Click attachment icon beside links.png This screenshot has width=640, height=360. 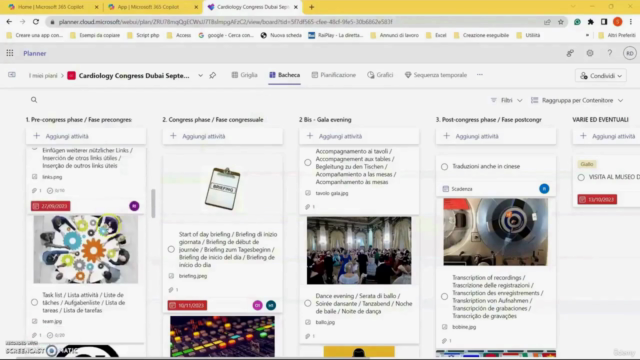click(x=35, y=177)
